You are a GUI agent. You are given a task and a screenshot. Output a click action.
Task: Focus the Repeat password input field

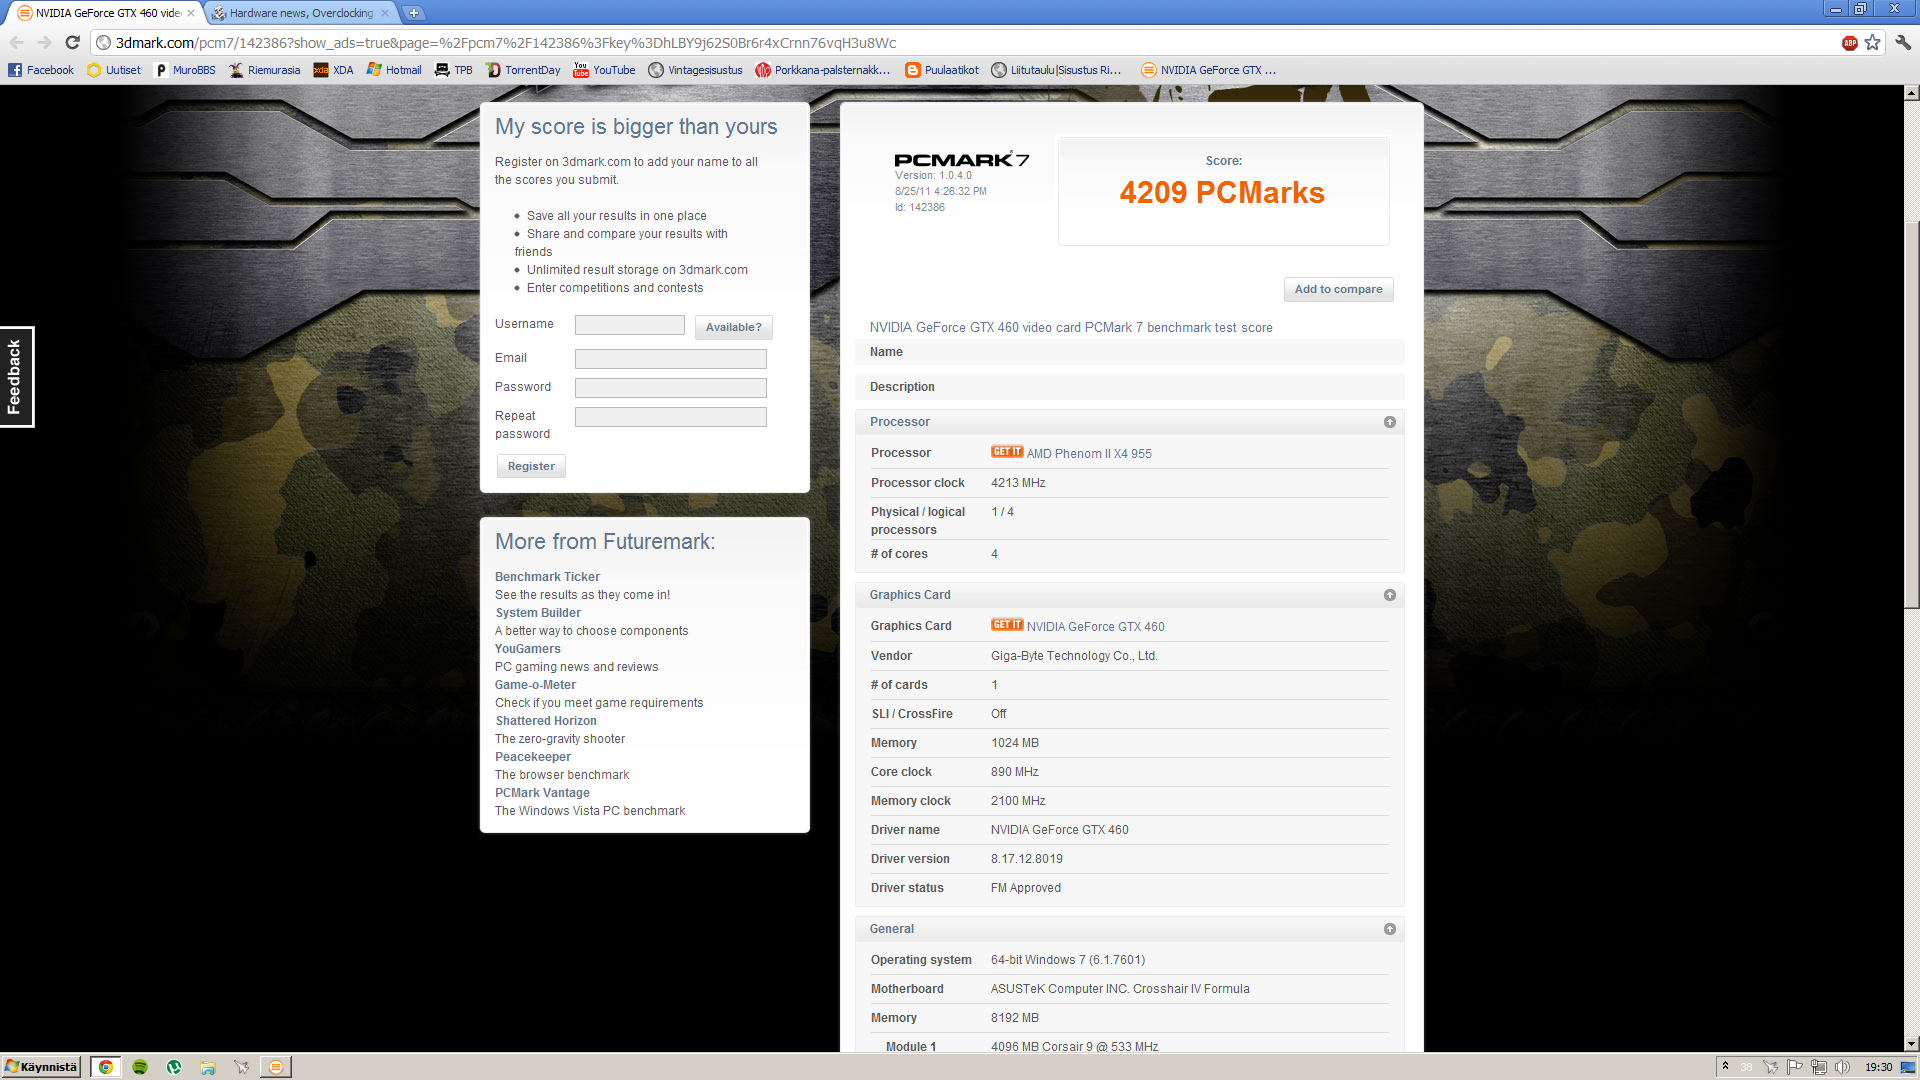pos(671,417)
